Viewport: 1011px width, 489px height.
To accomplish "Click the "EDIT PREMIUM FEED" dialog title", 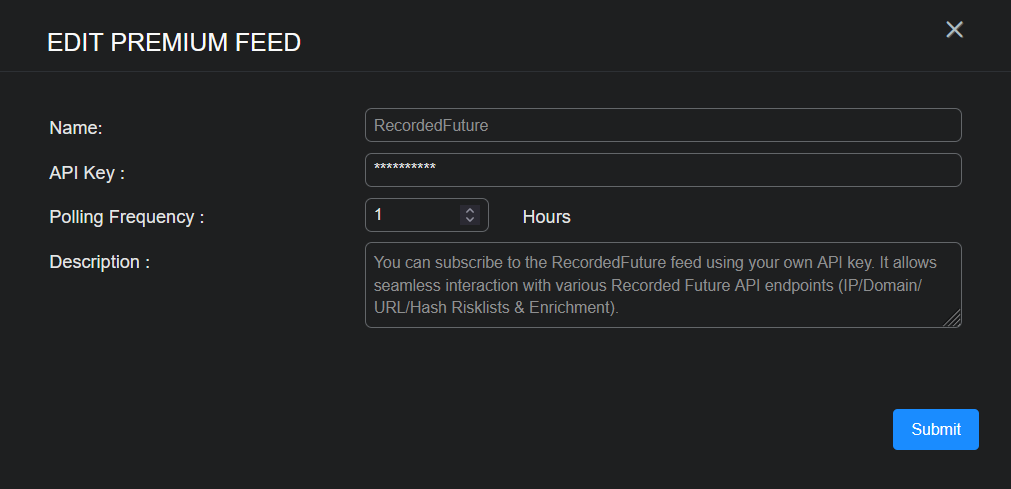I will point(174,42).
